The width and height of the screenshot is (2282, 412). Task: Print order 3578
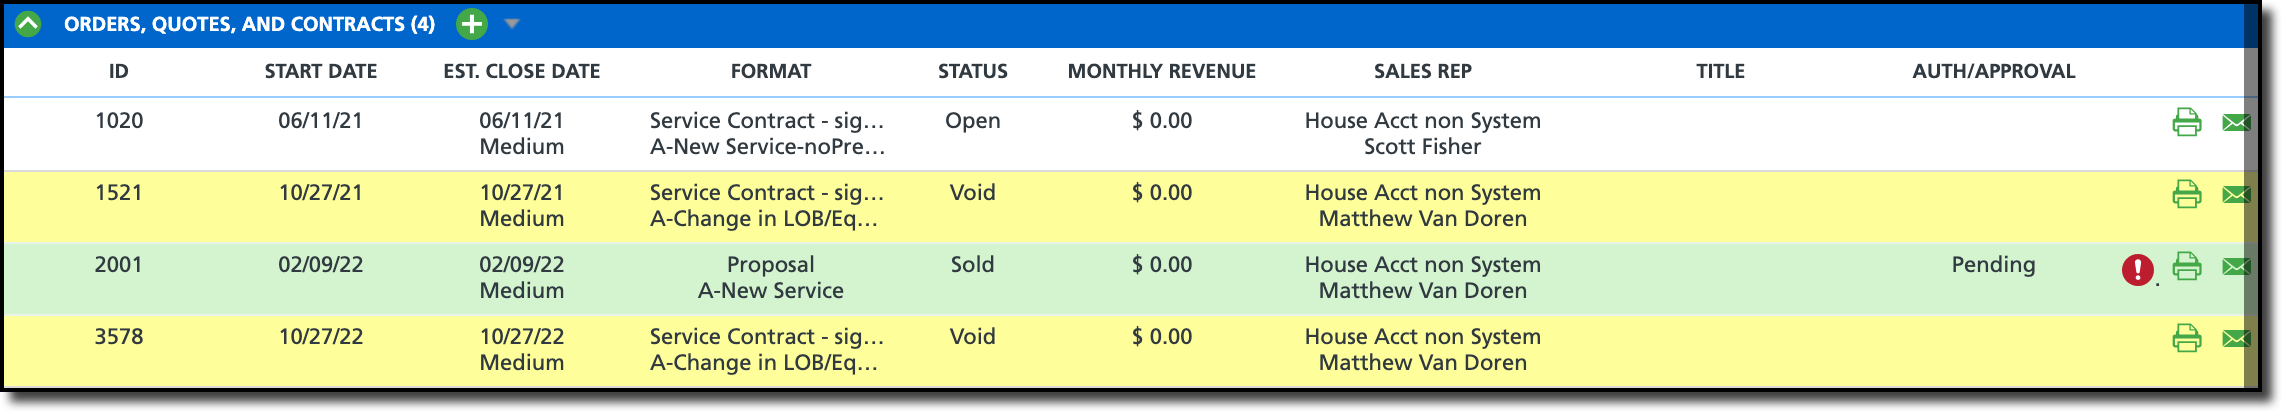[2187, 338]
